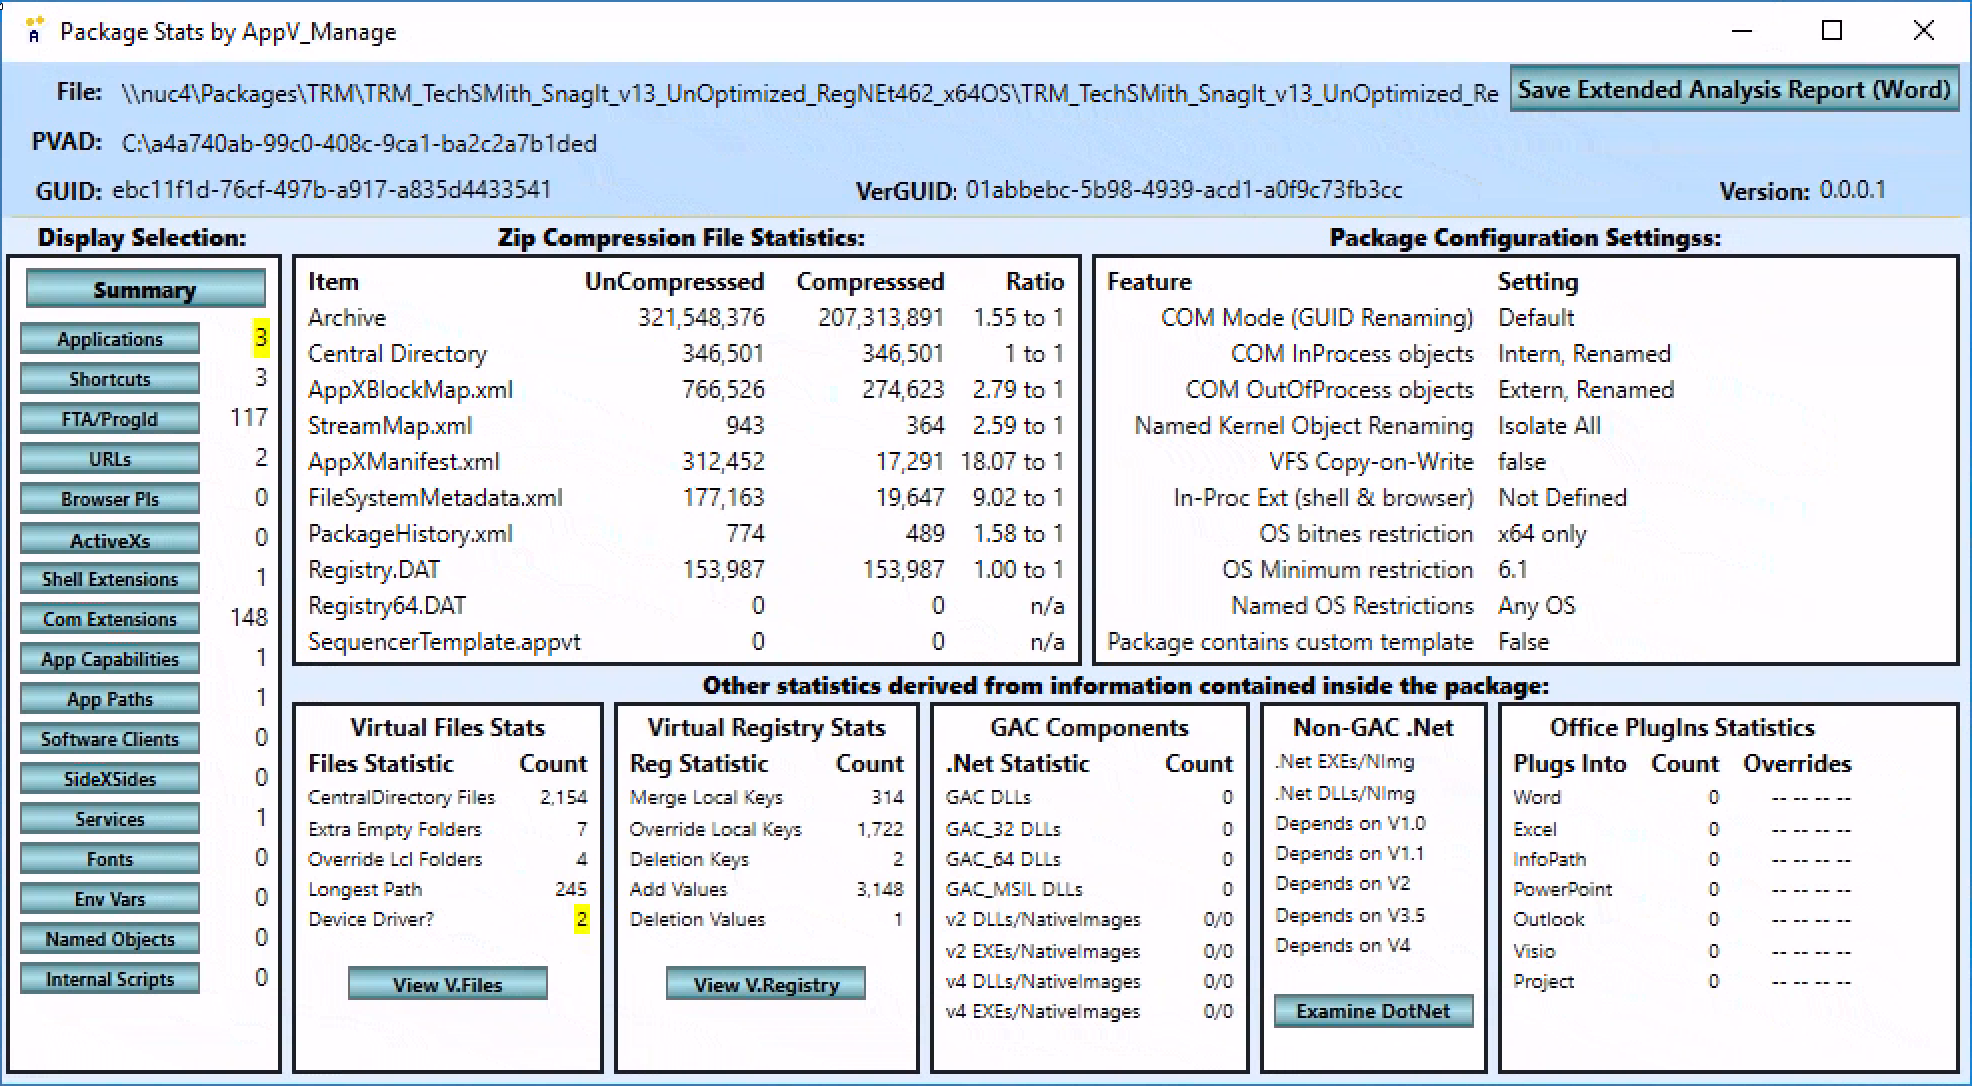The height and width of the screenshot is (1086, 1972).
Task: Click PackageHistory.xml entry
Action: pyautogui.click(x=410, y=534)
